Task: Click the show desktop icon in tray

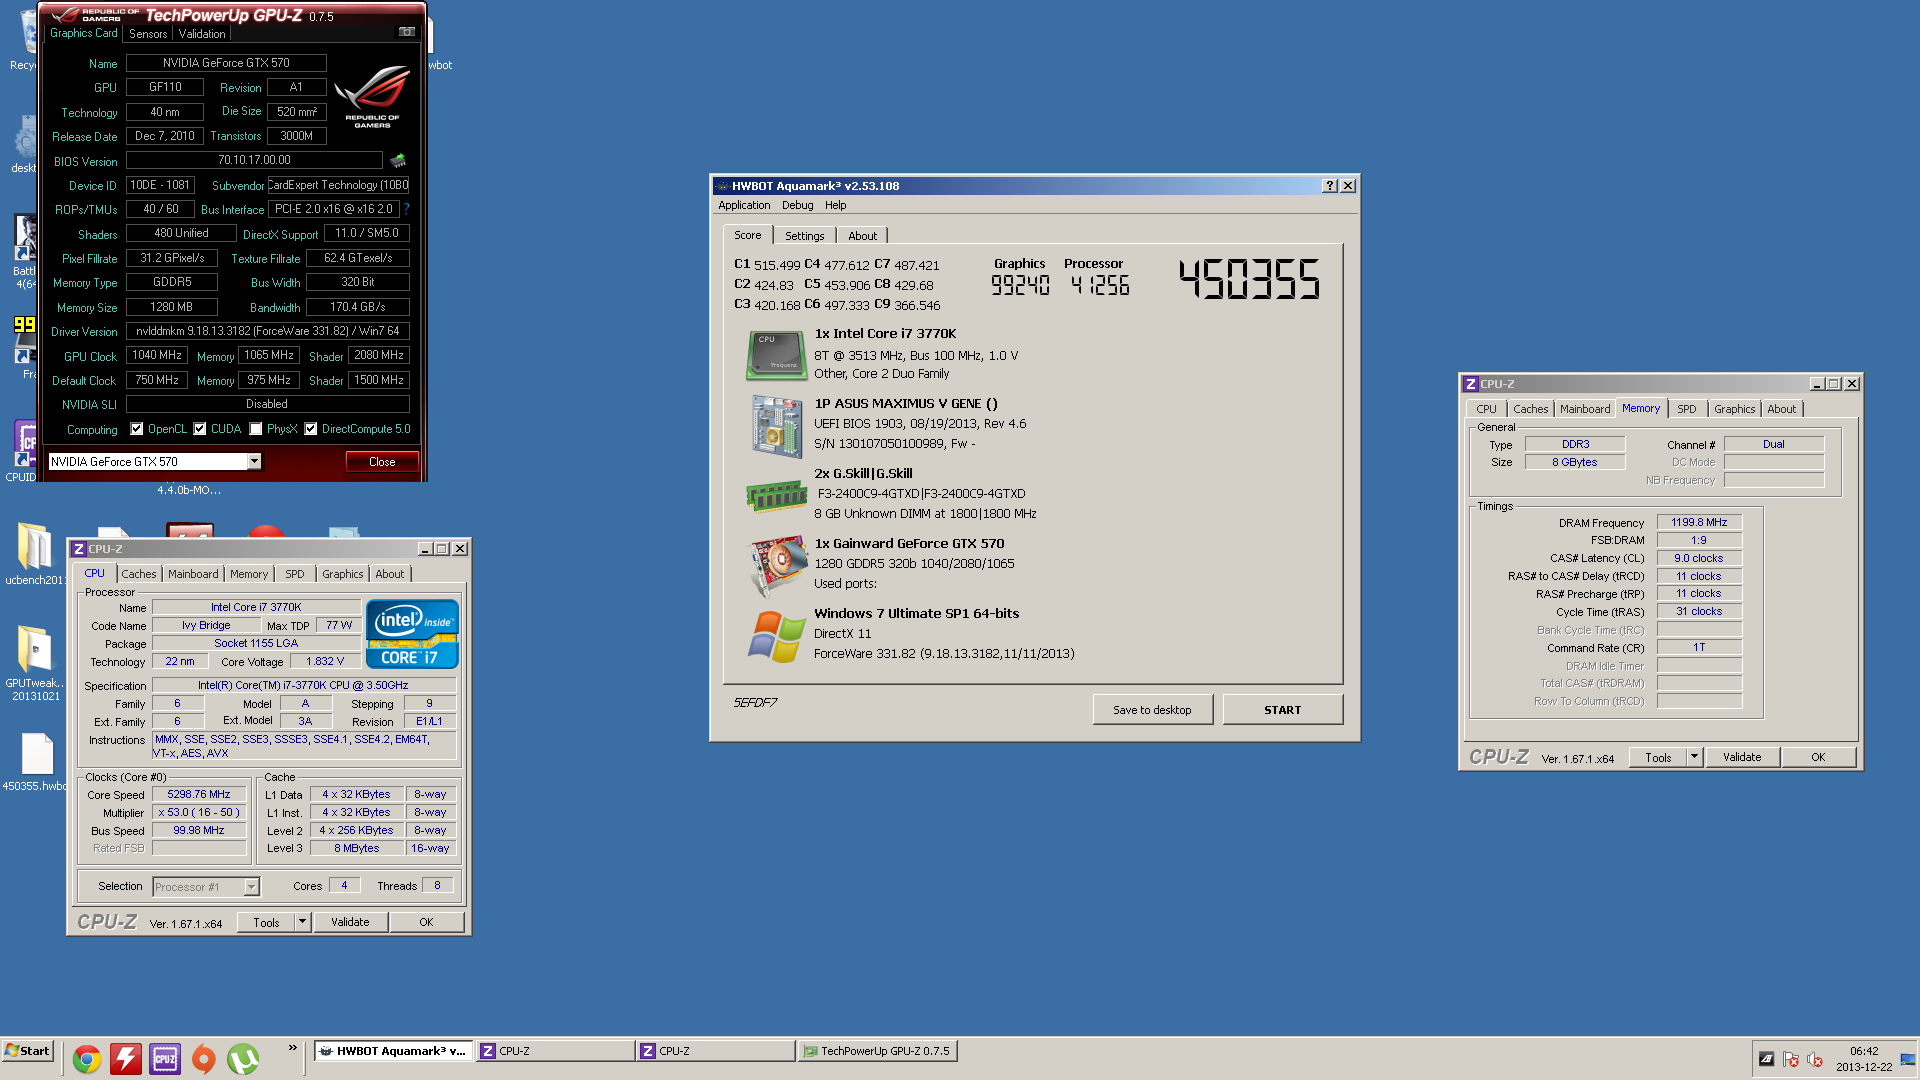Action: tap(1908, 1059)
